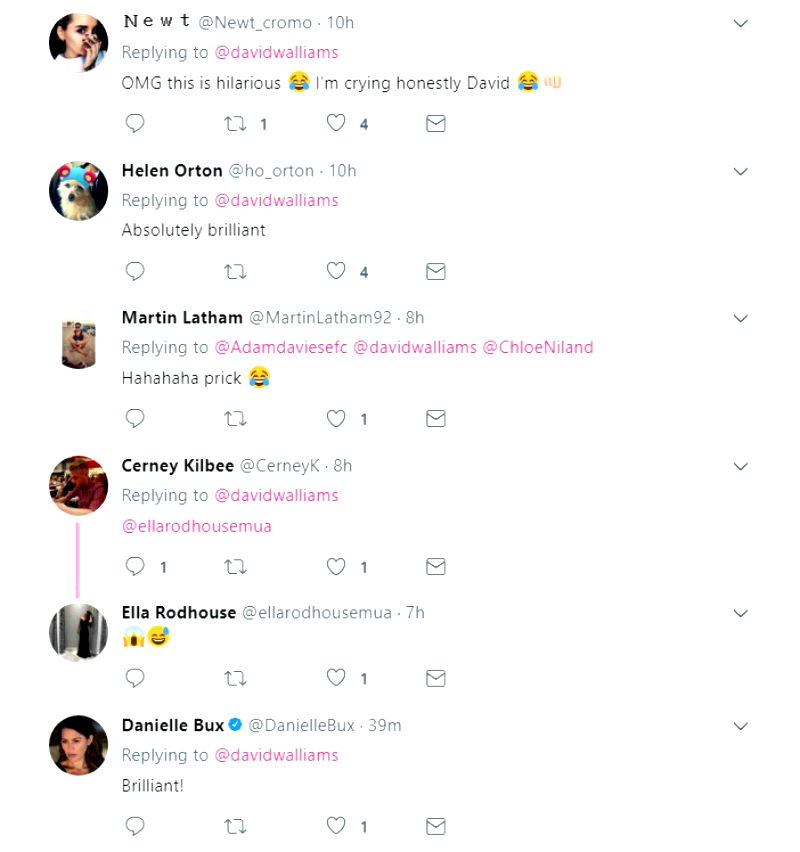
Task: Retweet Cerney Kilbee's tweet
Action: (235, 567)
